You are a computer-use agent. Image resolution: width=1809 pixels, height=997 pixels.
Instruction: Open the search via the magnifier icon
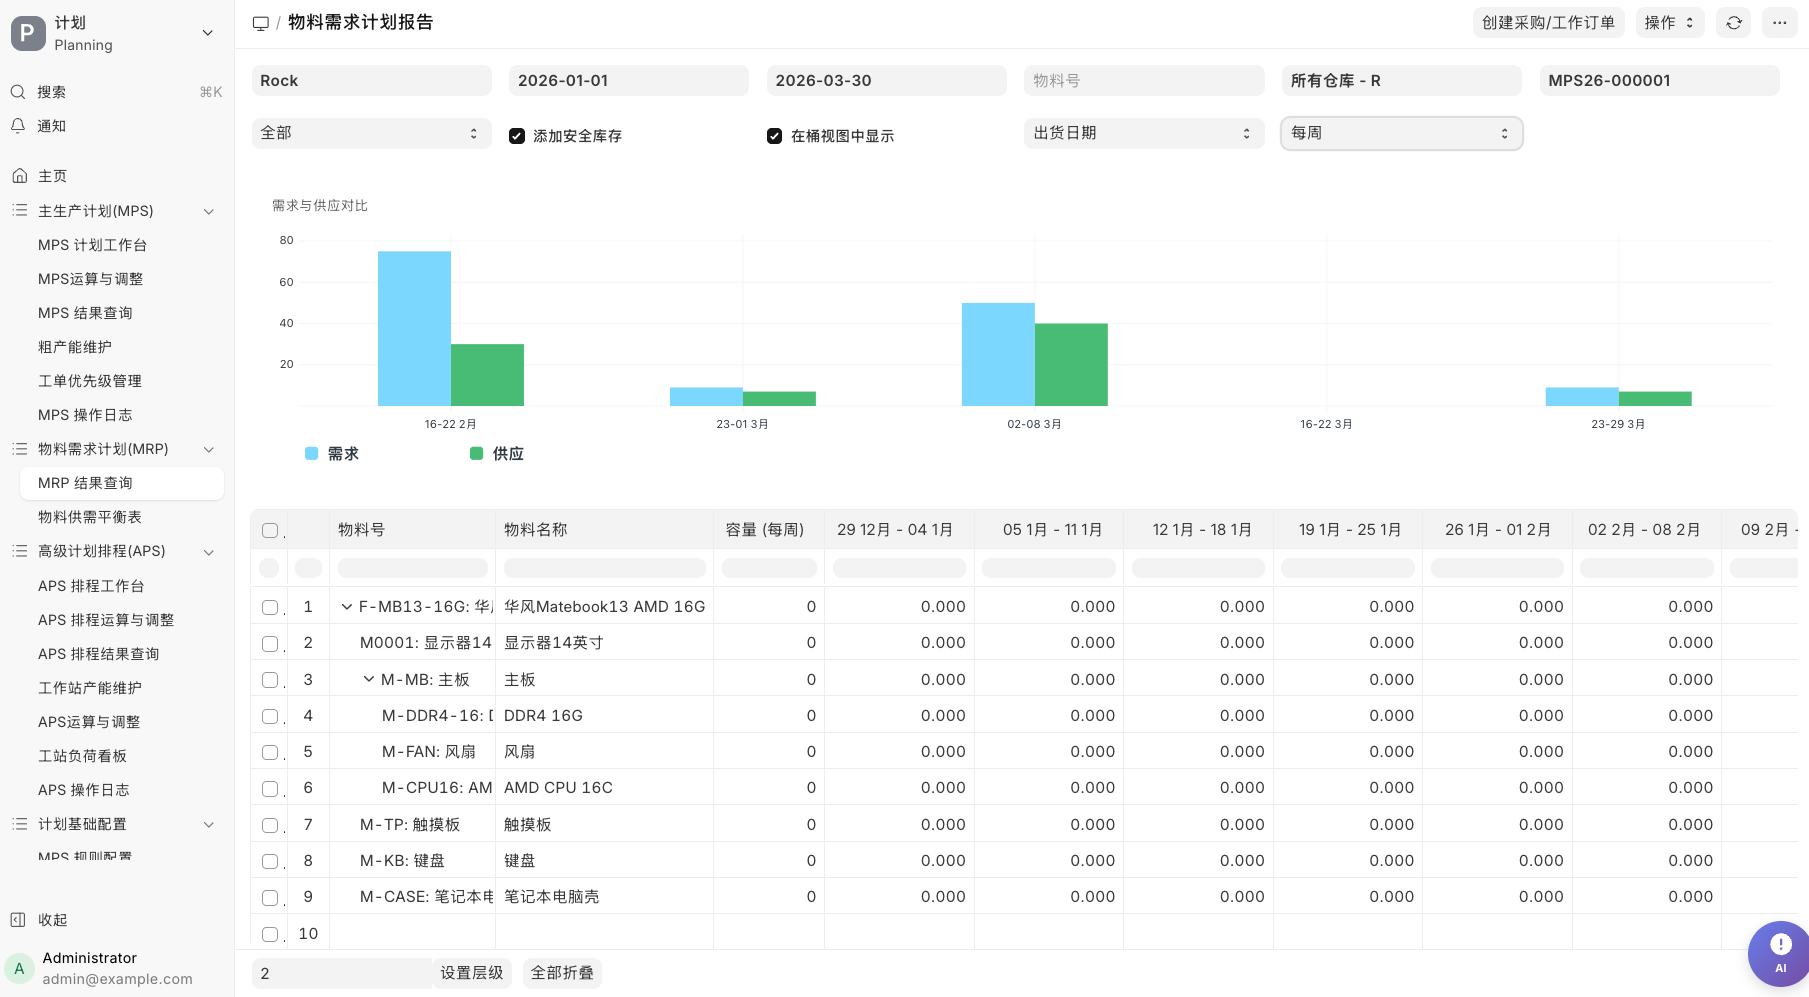18,91
